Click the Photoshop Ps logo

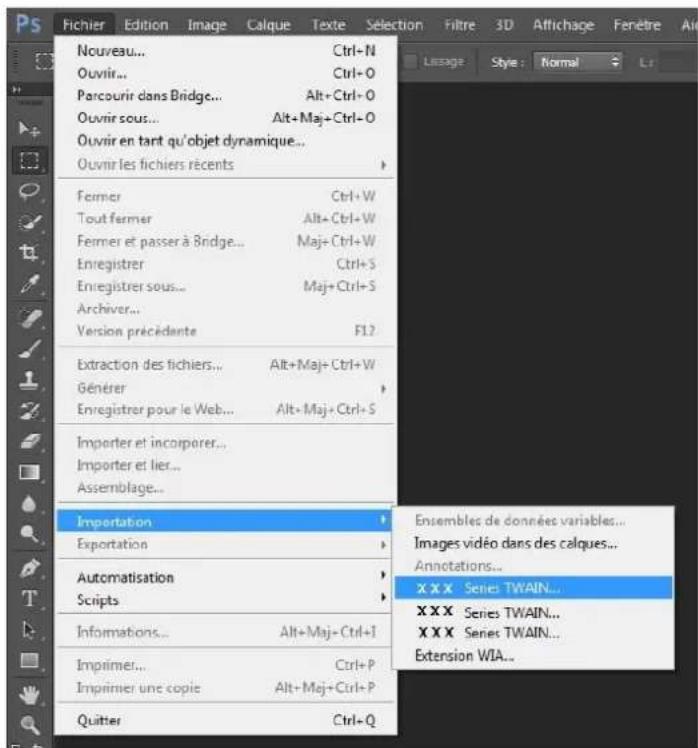click(x=28, y=24)
